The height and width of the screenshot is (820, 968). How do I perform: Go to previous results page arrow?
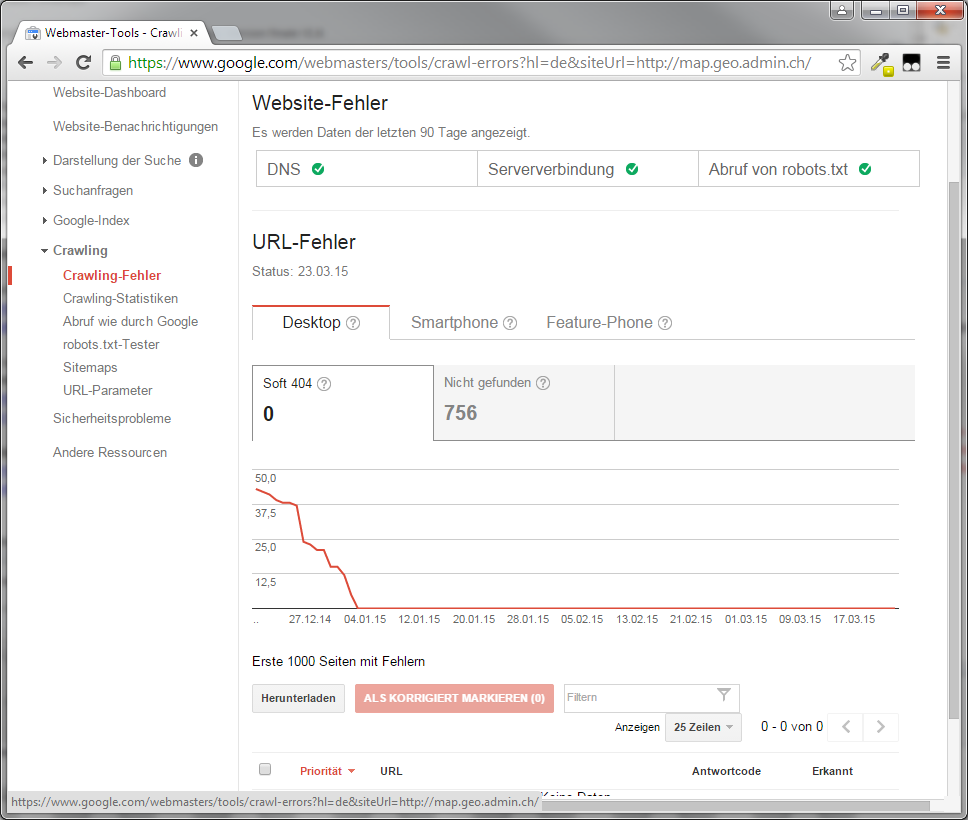click(846, 727)
